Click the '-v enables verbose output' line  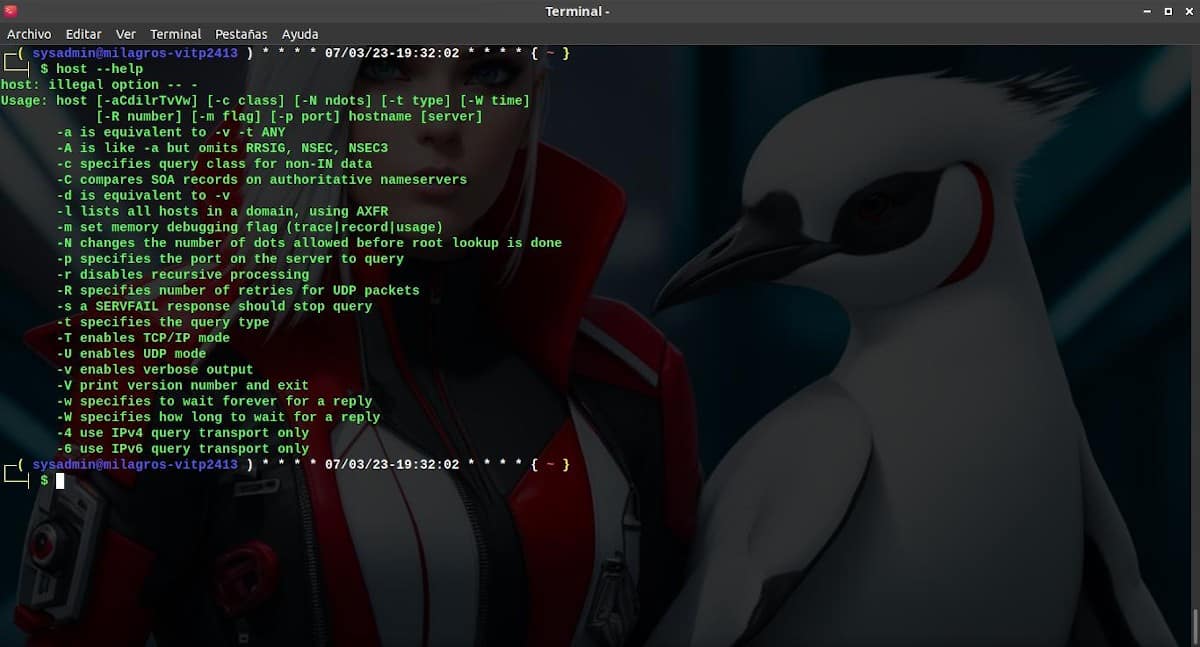(x=155, y=370)
